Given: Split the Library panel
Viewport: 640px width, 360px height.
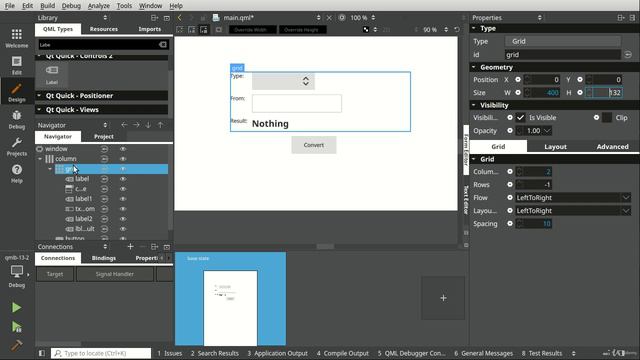Looking at the screenshot, I should click(154, 18).
